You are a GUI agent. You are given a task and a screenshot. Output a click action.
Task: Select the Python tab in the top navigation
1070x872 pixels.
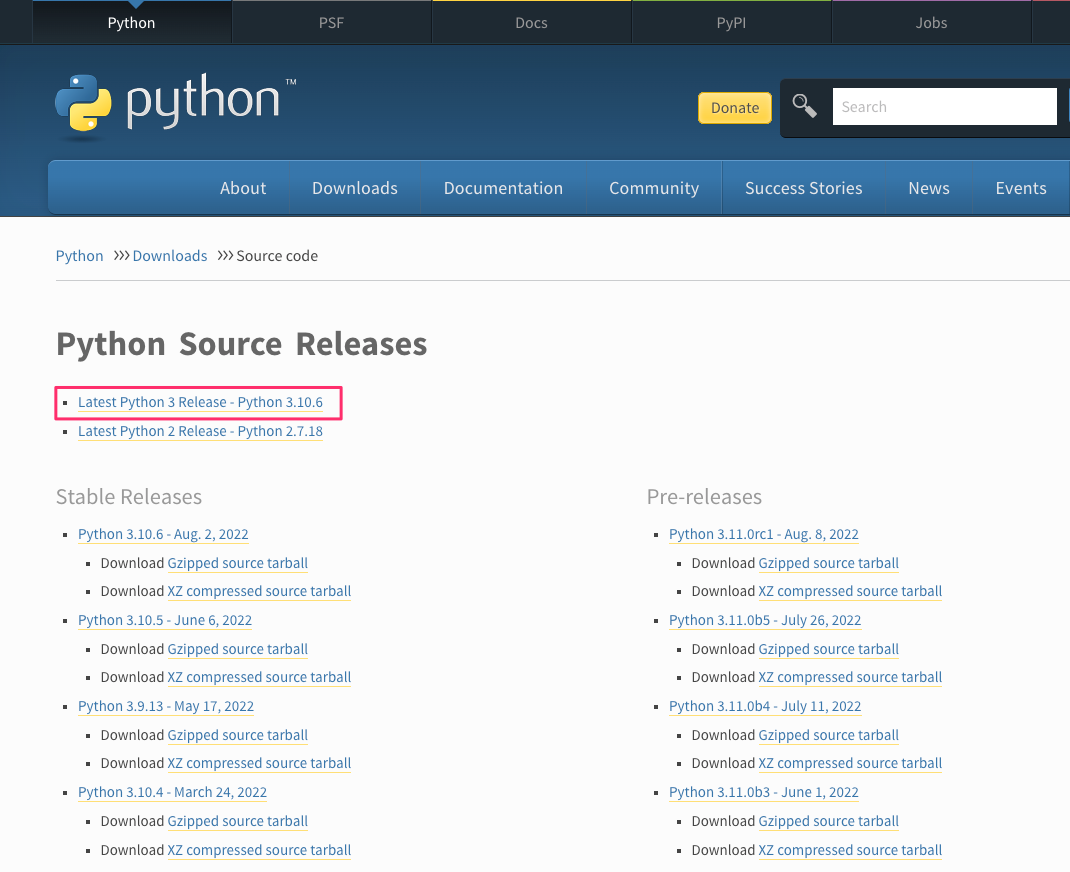tap(131, 22)
